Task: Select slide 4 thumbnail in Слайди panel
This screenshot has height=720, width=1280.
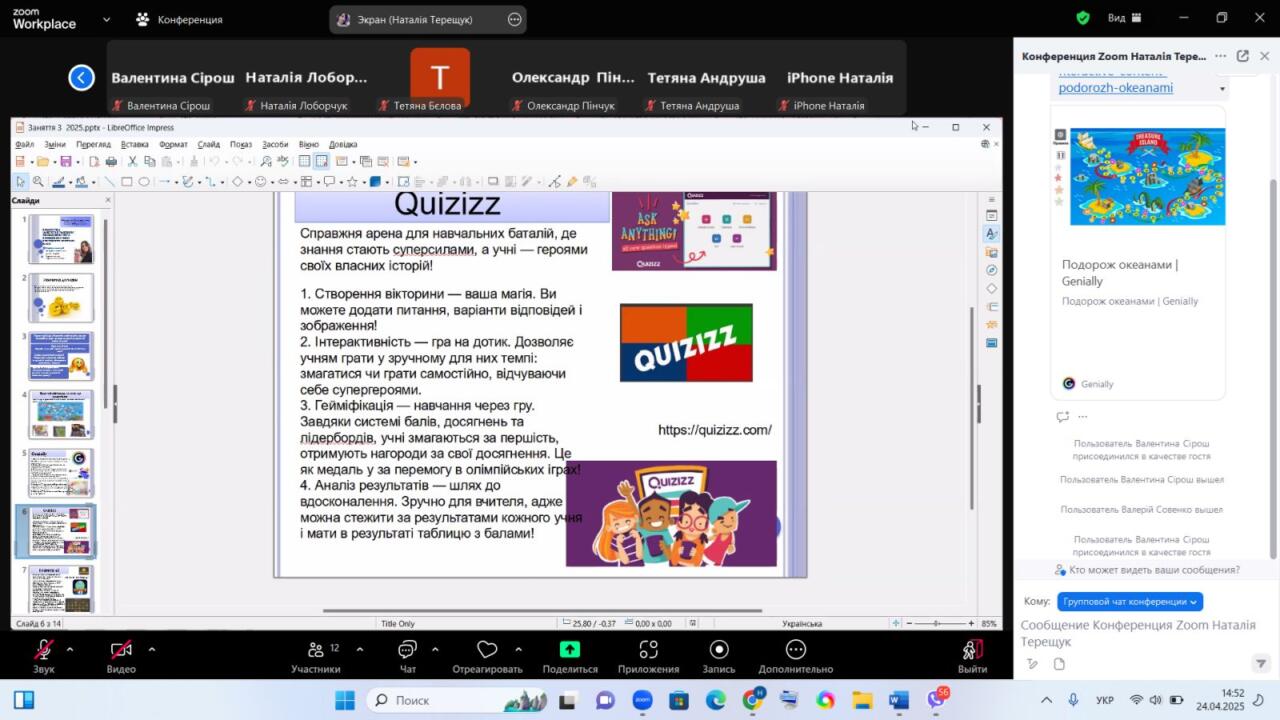Action: 61,414
